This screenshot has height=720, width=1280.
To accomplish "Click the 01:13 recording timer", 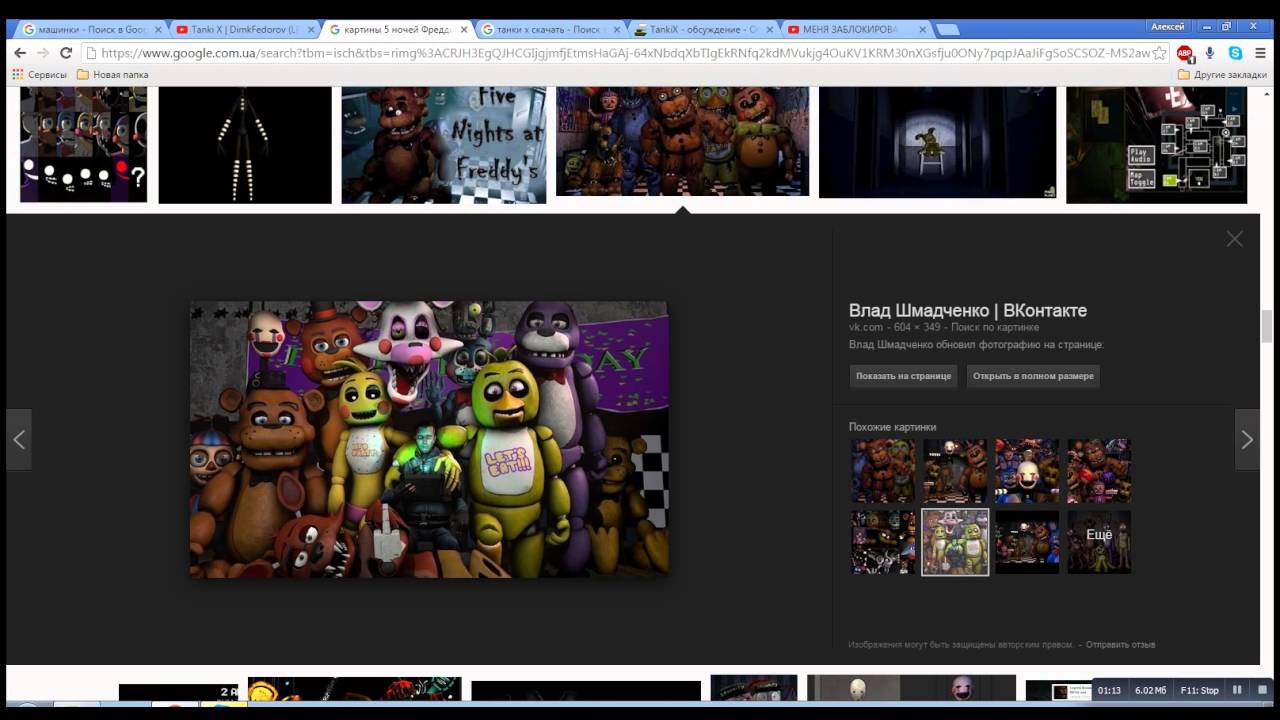I will coord(1109,690).
